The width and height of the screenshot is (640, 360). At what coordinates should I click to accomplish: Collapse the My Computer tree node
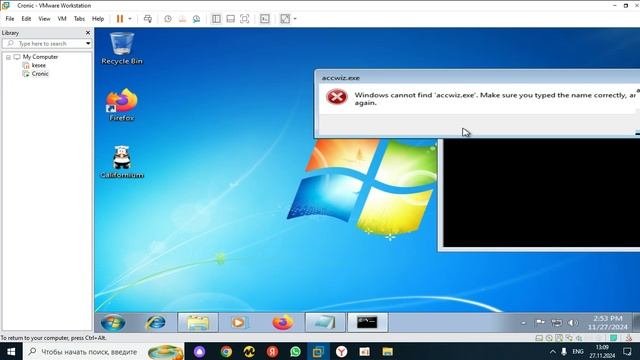click(x=8, y=57)
